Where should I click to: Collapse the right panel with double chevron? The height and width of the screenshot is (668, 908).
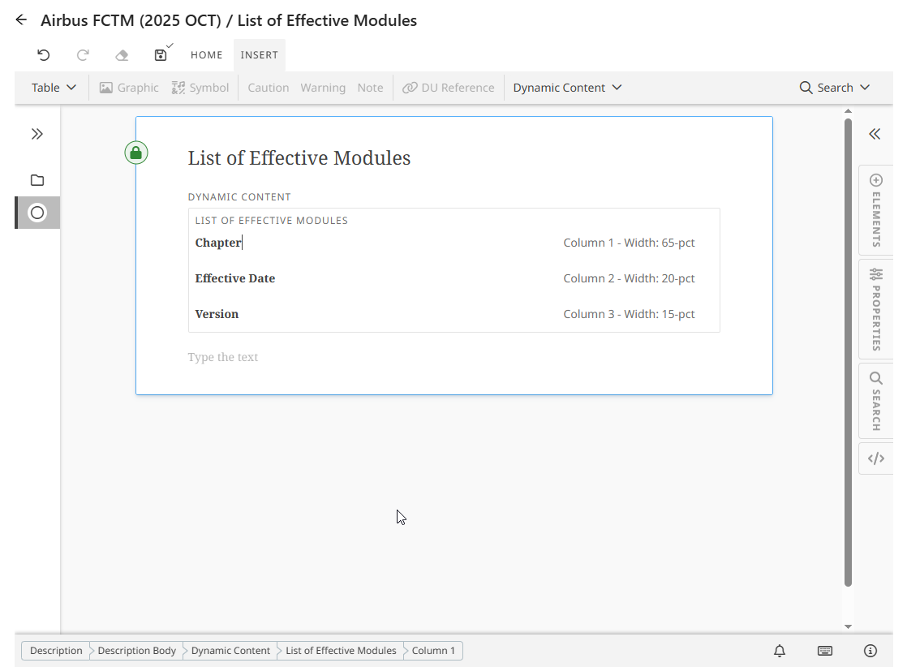tap(874, 134)
